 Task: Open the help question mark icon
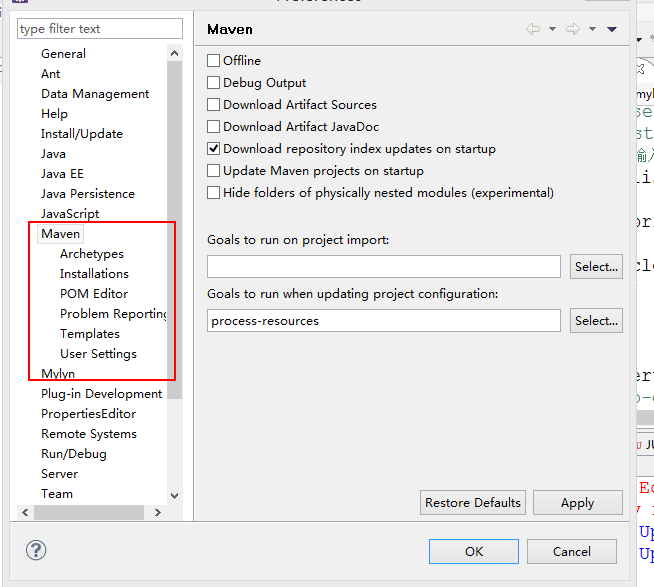(36, 550)
